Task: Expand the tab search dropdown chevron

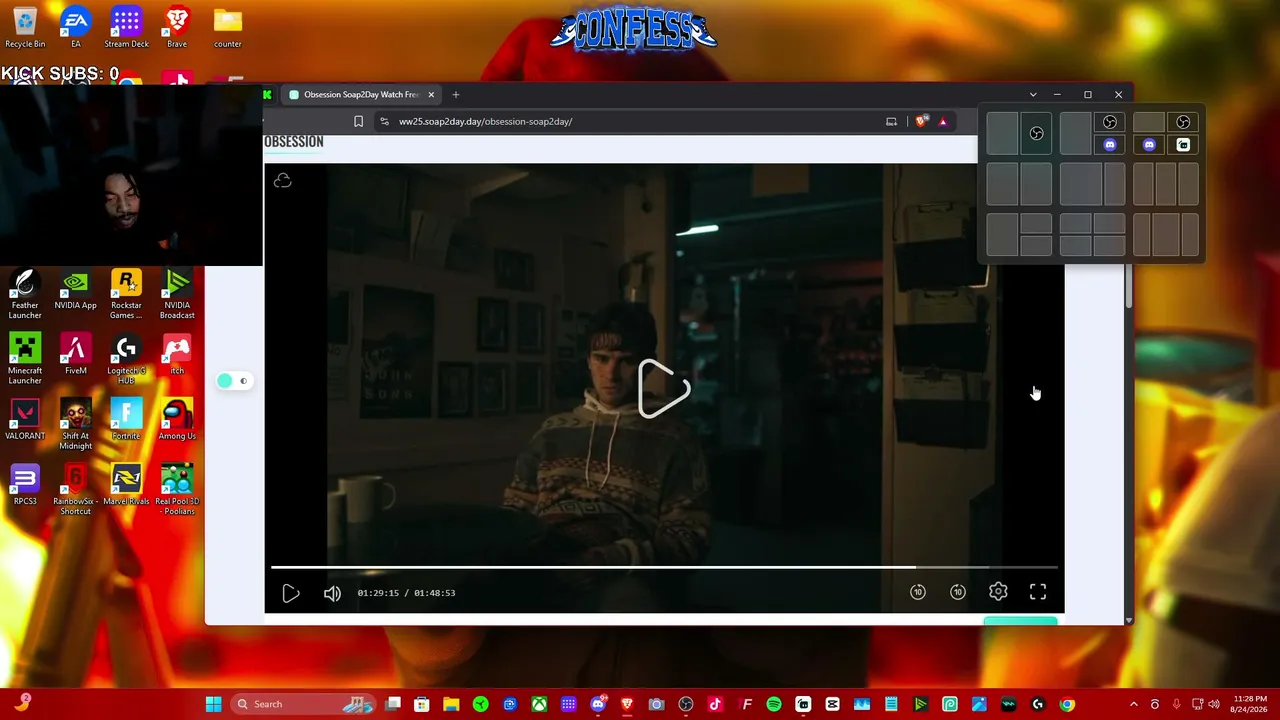Action: (x=1033, y=95)
